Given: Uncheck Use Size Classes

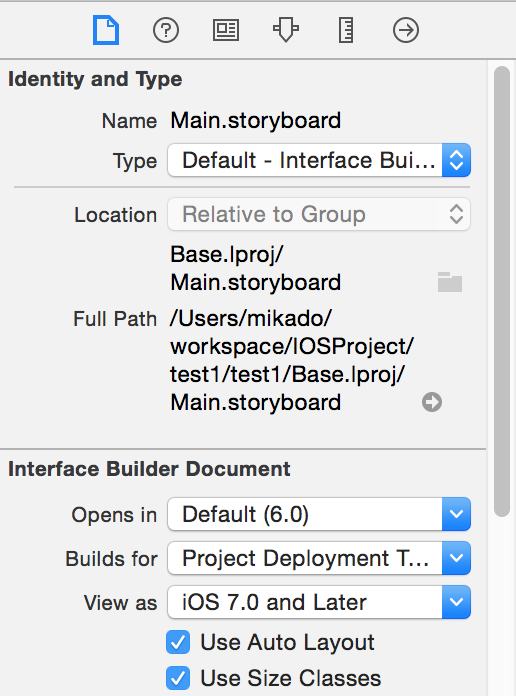Looking at the screenshot, I should pyautogui.click(x=178, y=678).
